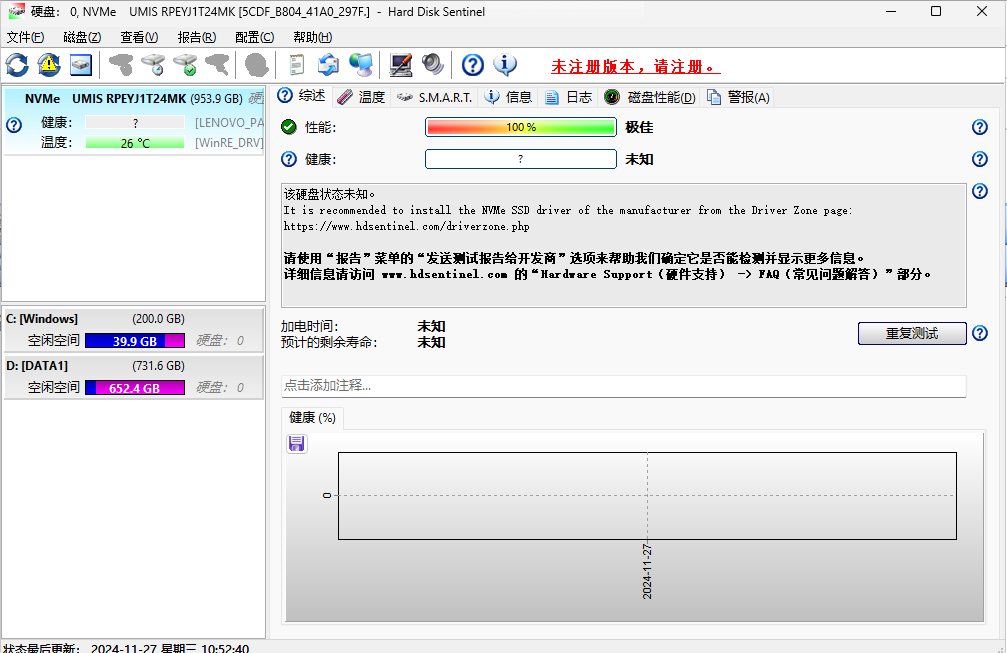Click the 100% performance bar
This screenshot has width=1007, height=653.
tap(520, 127)
